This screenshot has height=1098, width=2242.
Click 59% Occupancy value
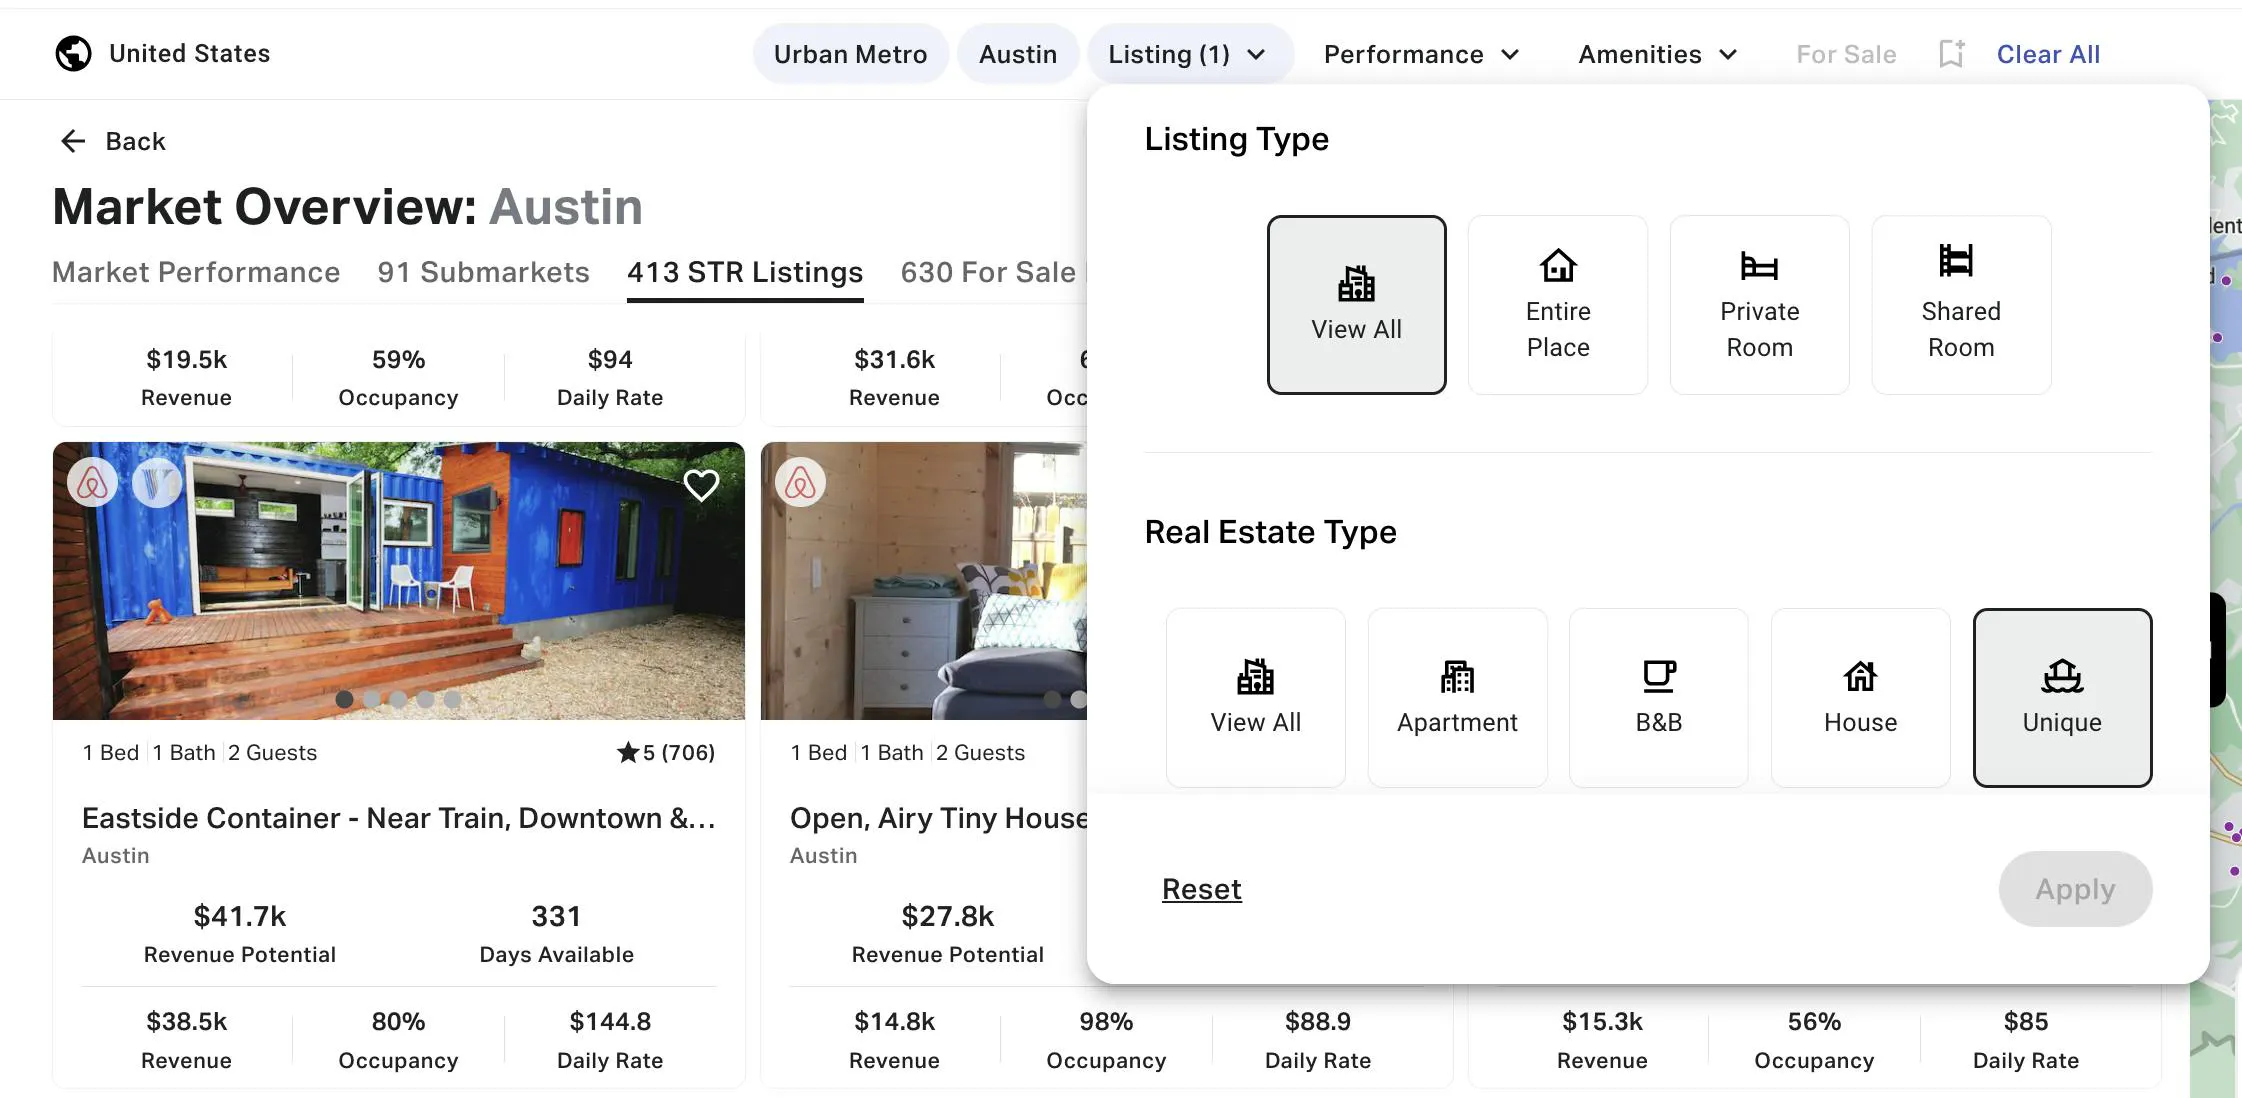(398, 359)
